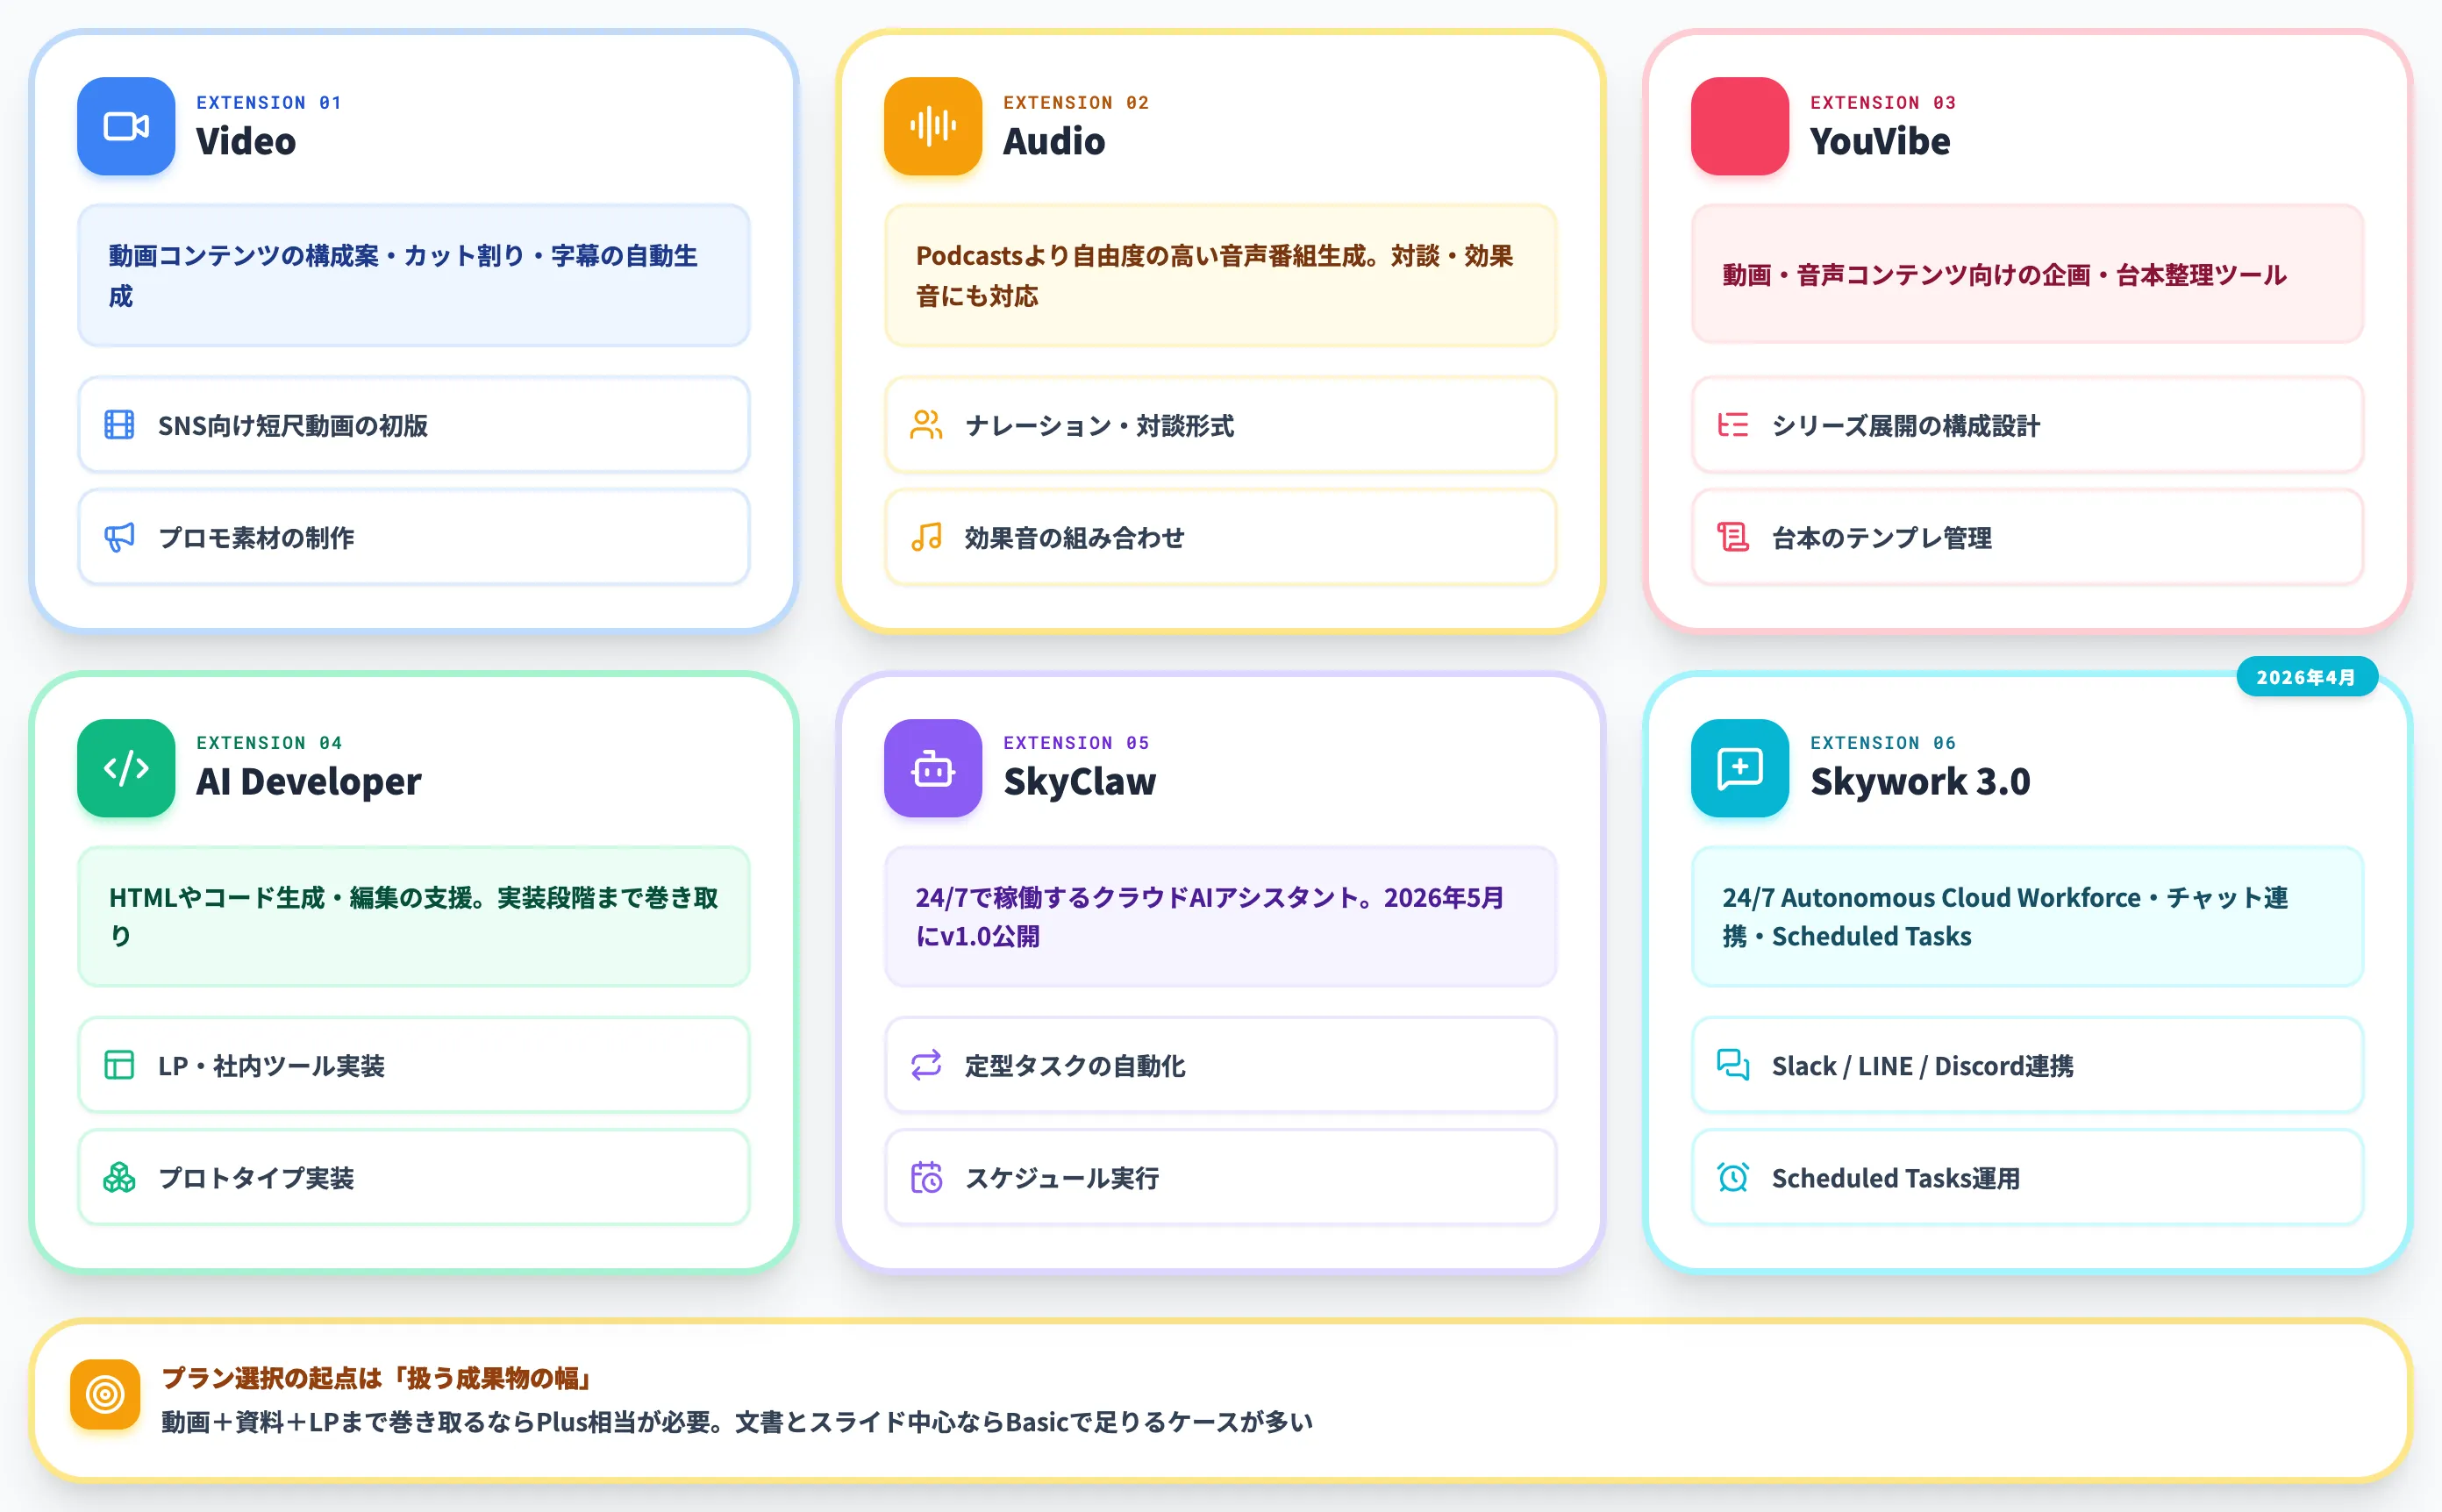Click the EXTENSION 03 label
This screenshot has width=2442, height=1512.
click(x=1883, y=102)
